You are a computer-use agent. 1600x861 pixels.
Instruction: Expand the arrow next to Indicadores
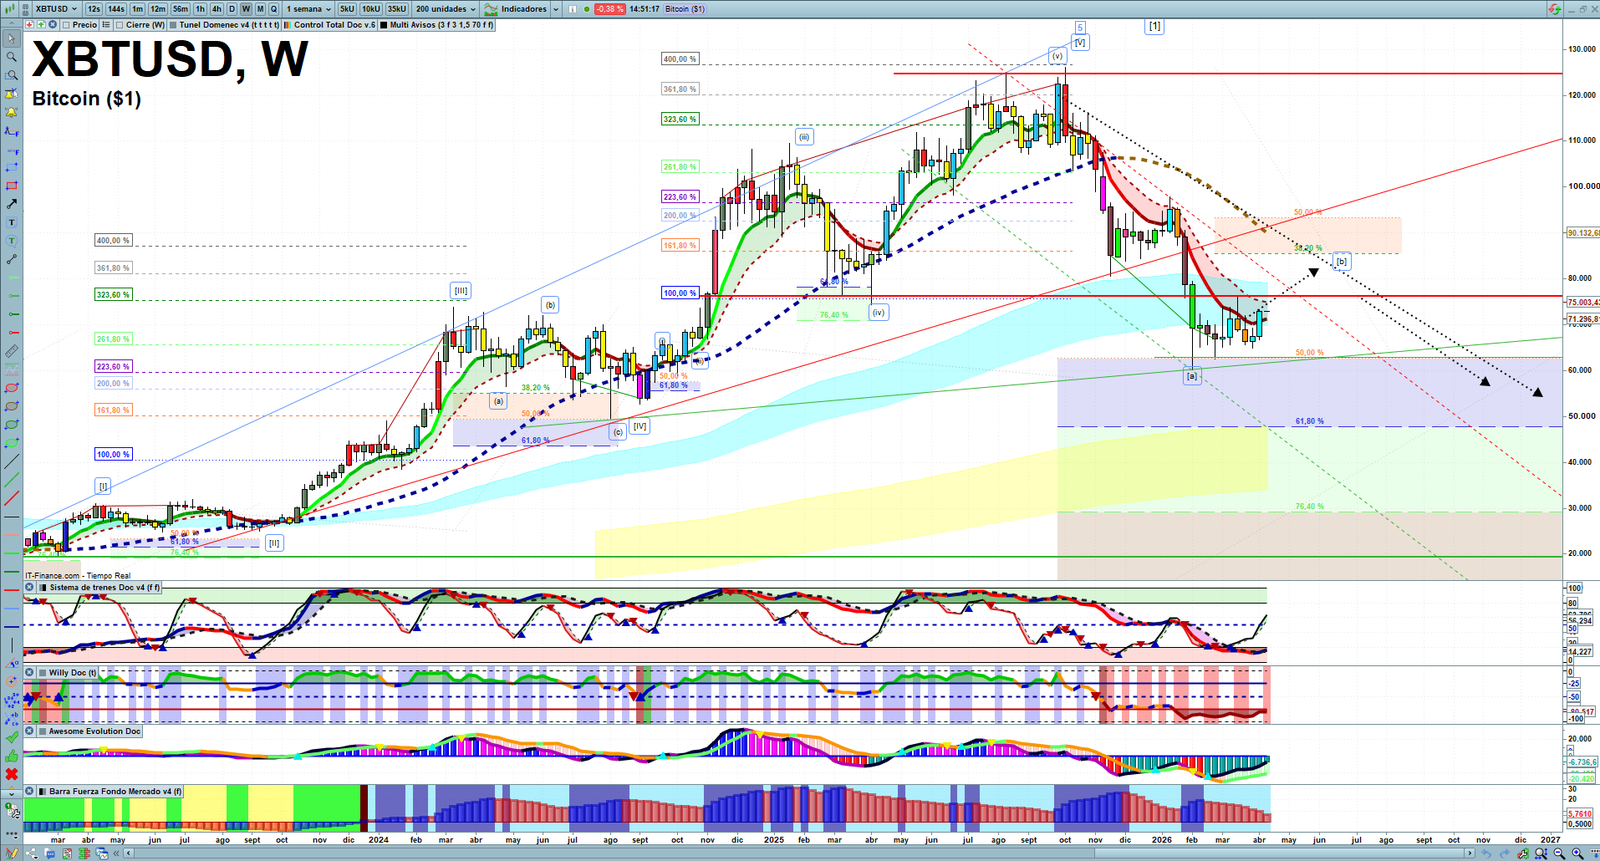(556, 9)
